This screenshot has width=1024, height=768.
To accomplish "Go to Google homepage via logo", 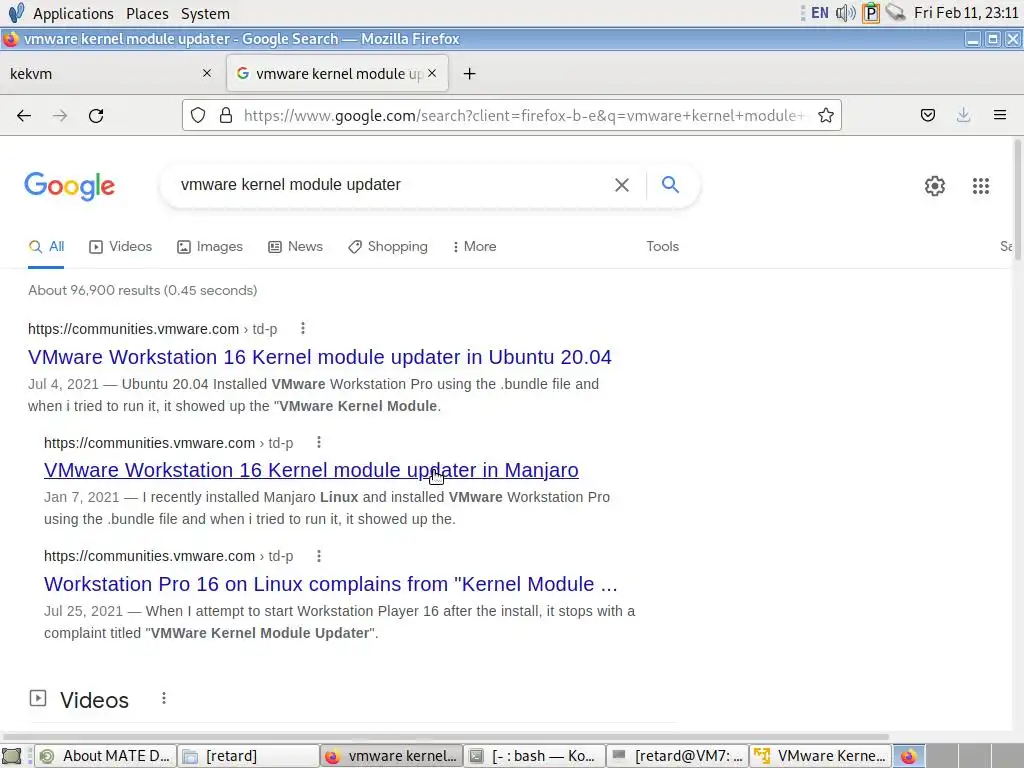I will pos(70,187).
